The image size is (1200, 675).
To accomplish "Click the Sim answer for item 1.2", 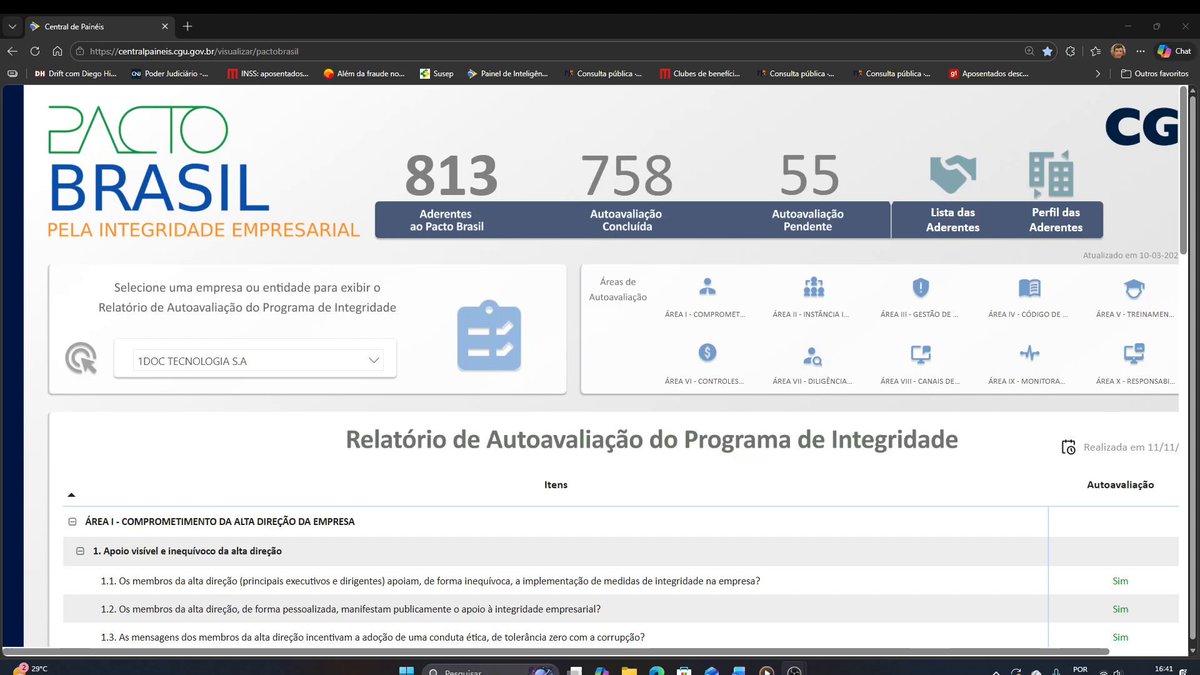I will [1120, 609].
